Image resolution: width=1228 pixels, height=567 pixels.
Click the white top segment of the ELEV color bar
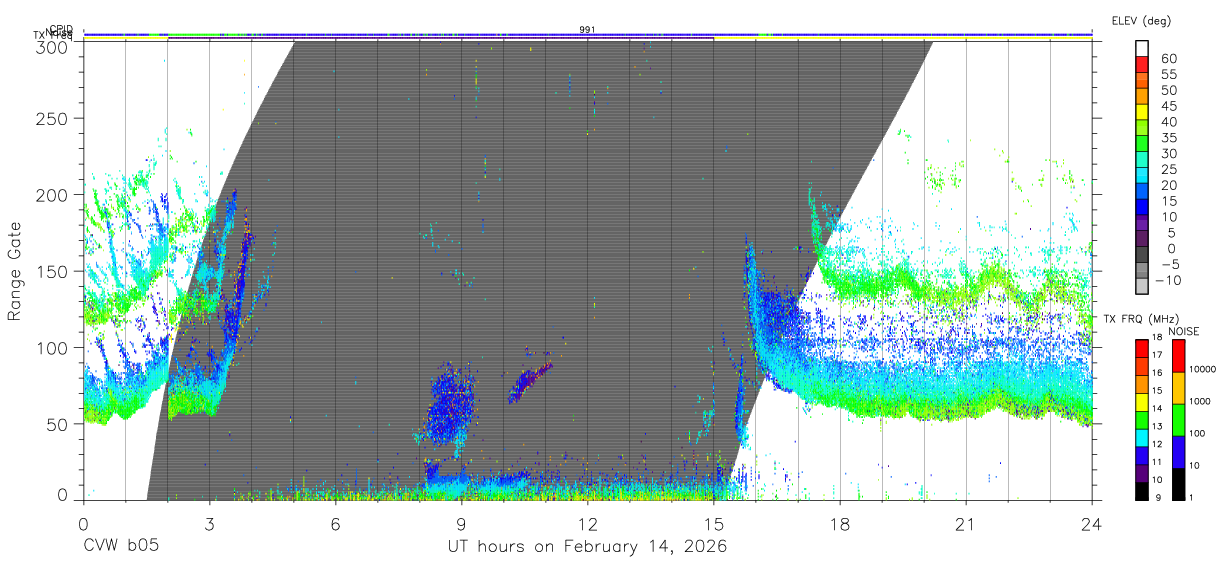pos(1142,48)
